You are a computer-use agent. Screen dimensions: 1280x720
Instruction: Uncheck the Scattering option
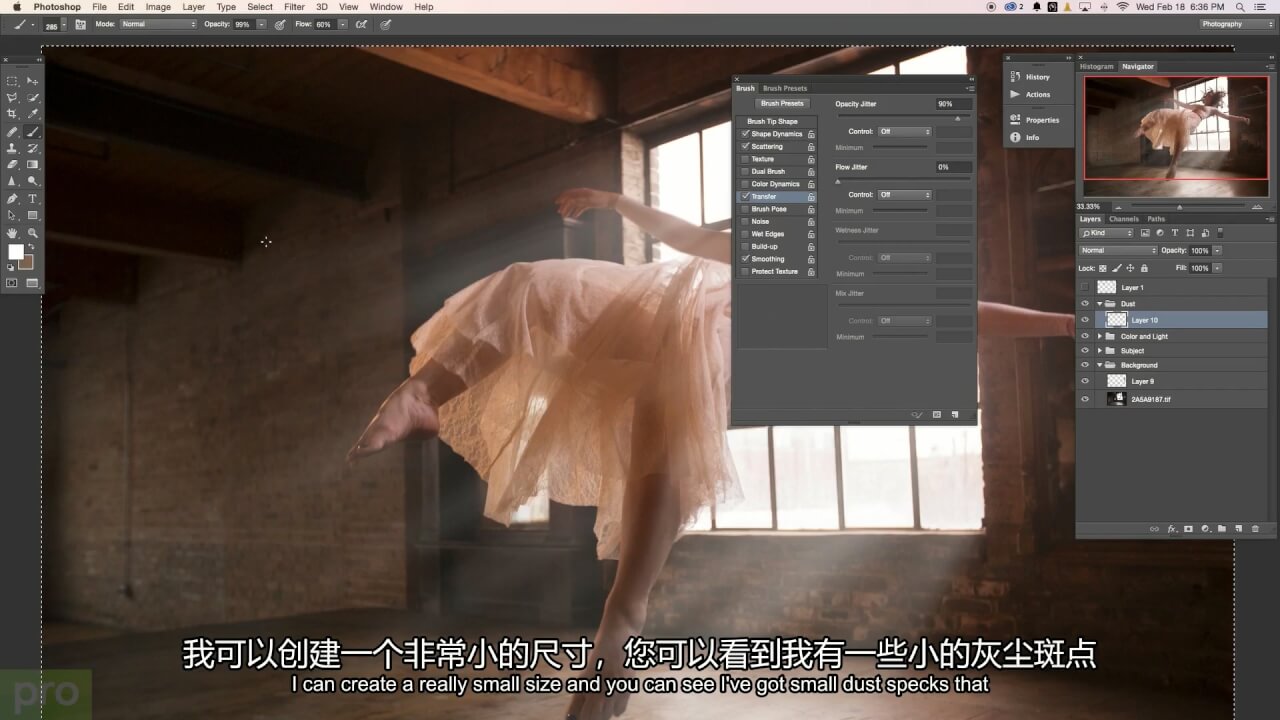(x=744, y=146)
